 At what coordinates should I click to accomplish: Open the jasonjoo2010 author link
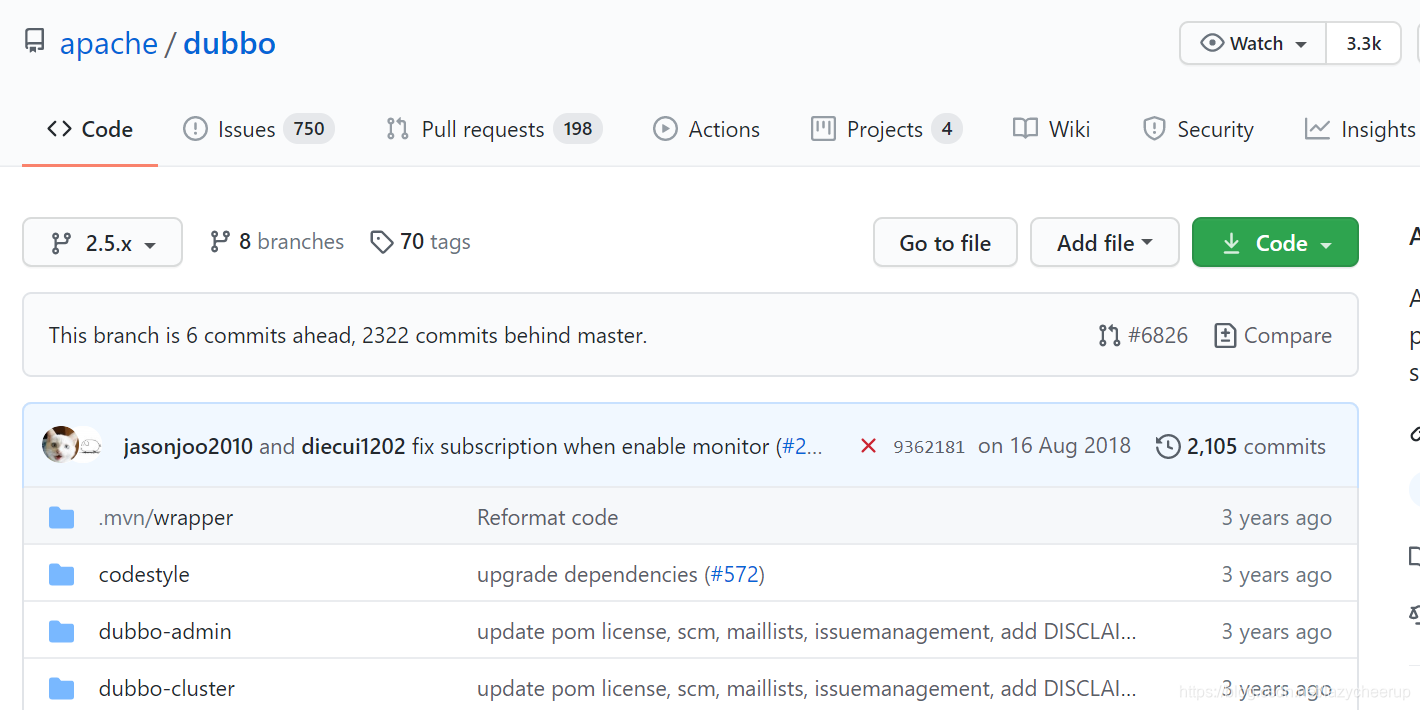(188, 446)
